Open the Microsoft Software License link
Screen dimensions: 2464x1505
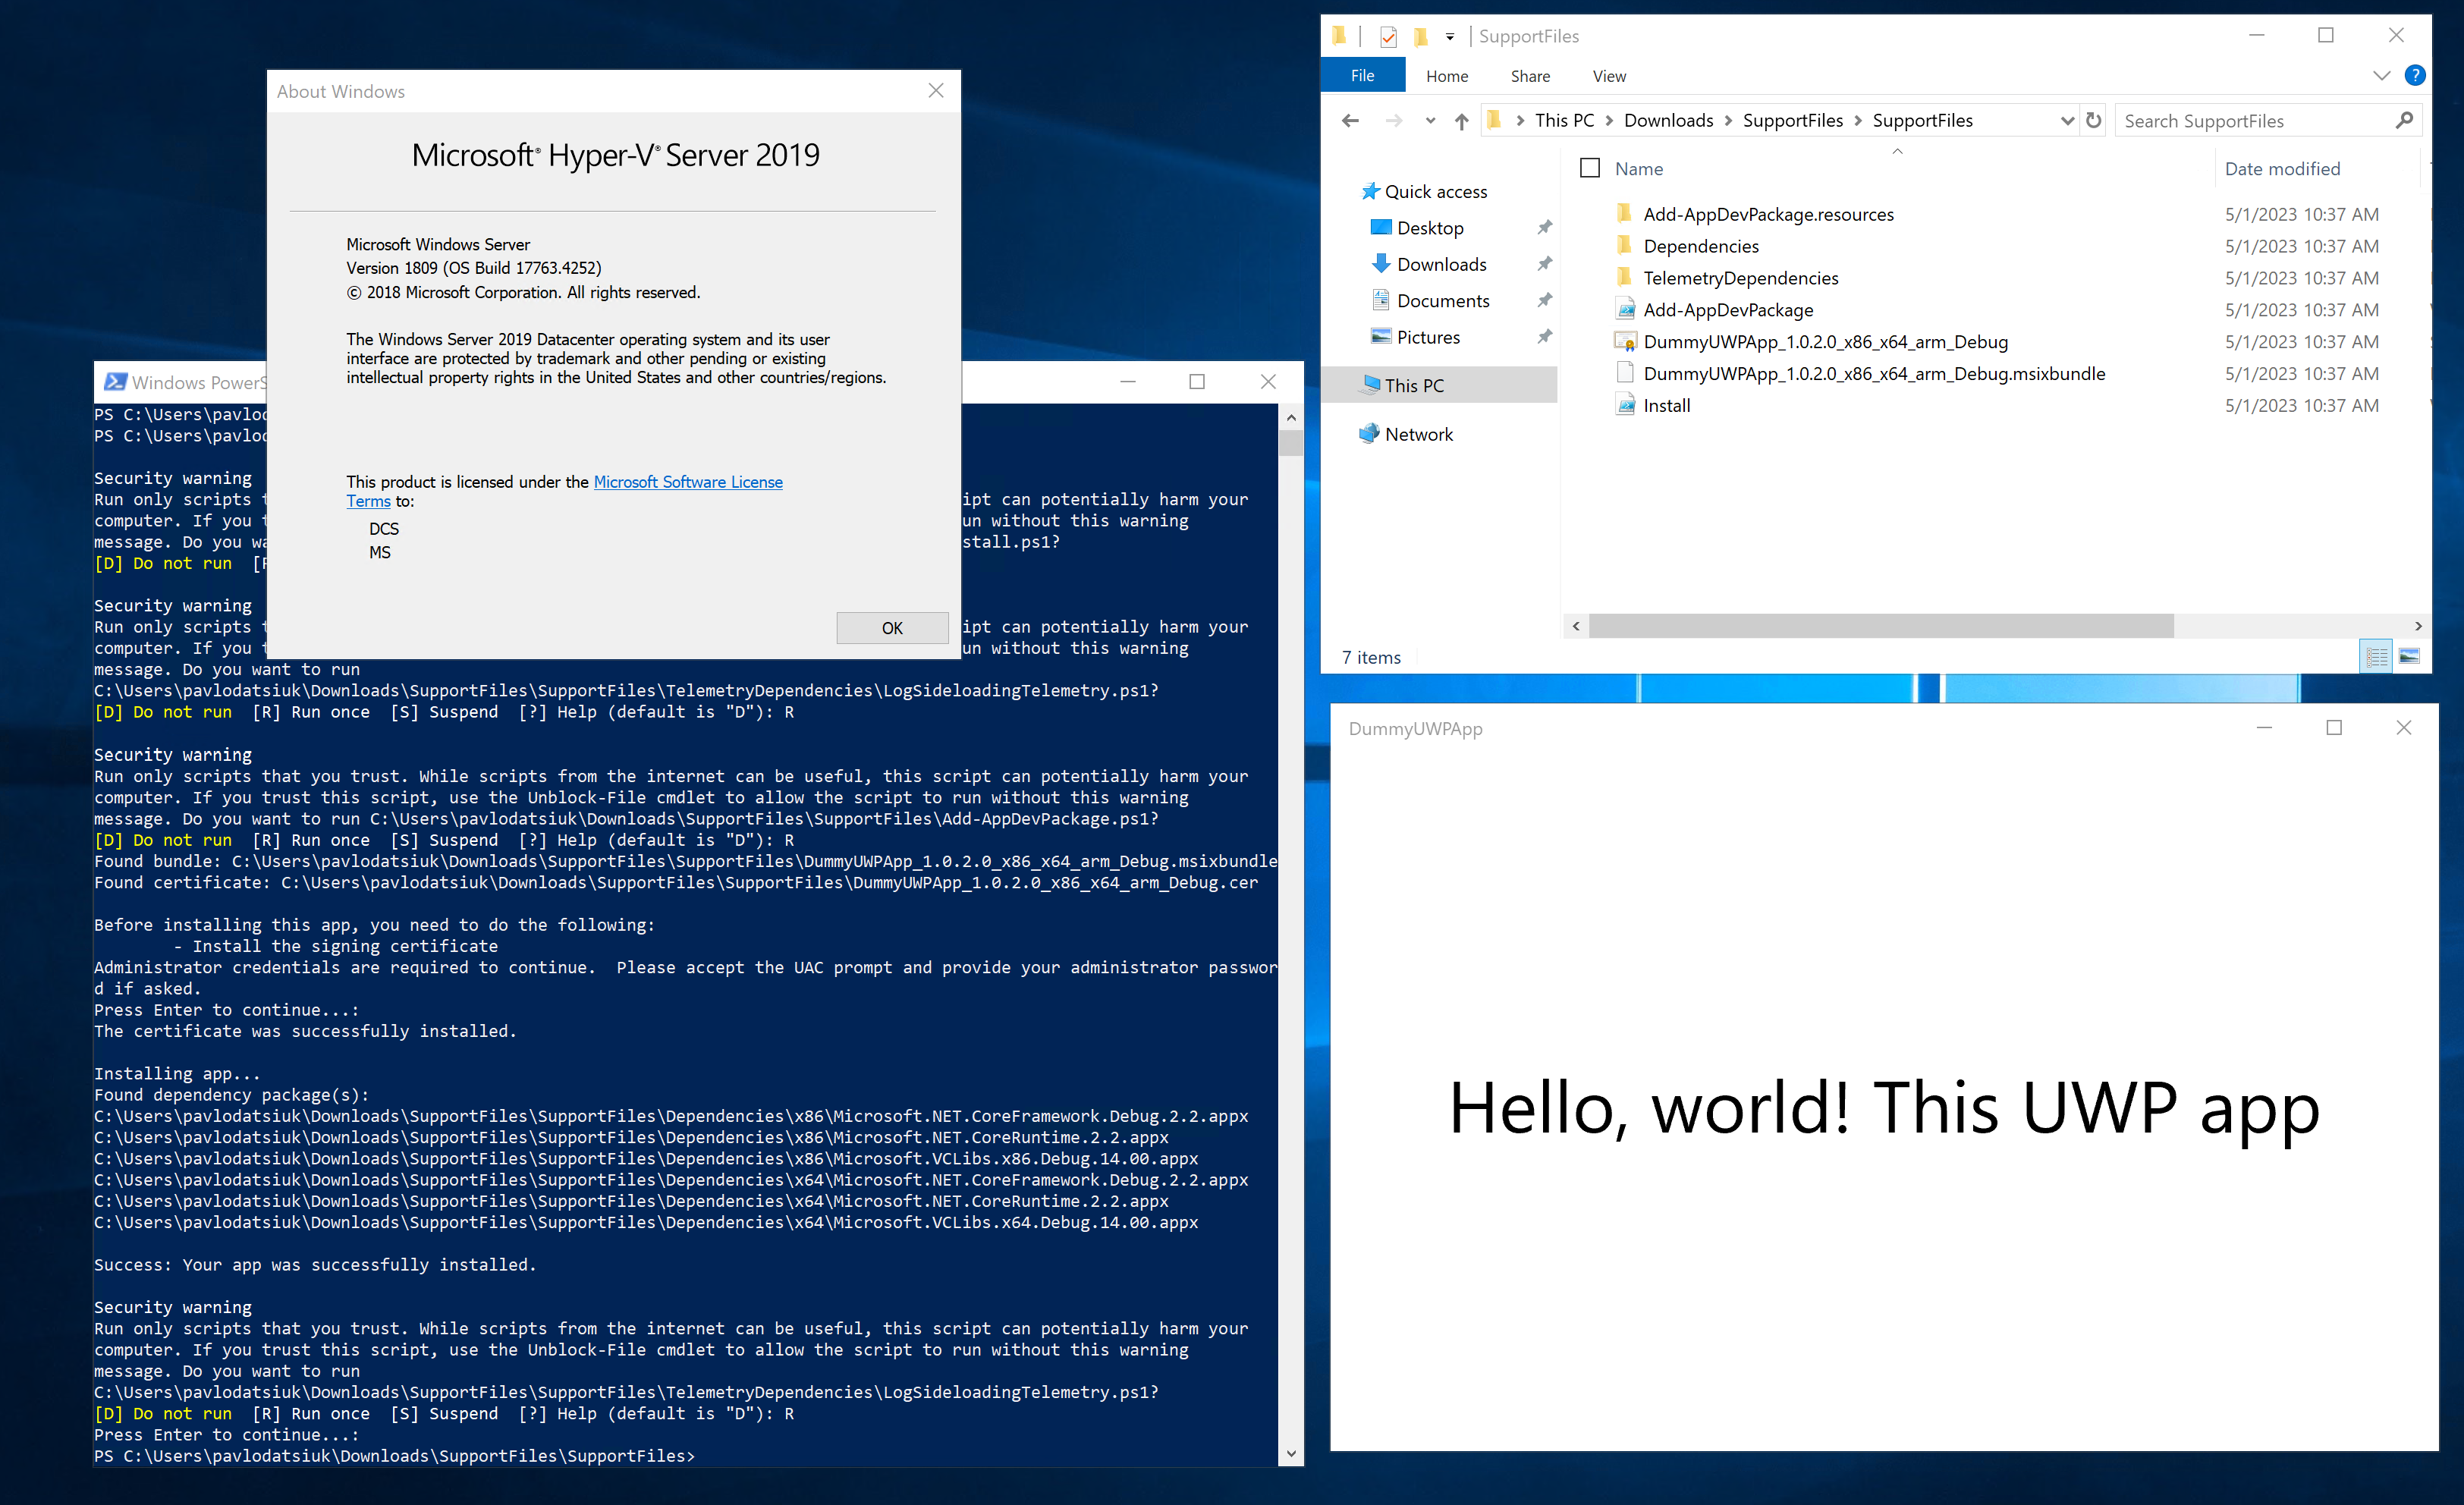(688, 482)
